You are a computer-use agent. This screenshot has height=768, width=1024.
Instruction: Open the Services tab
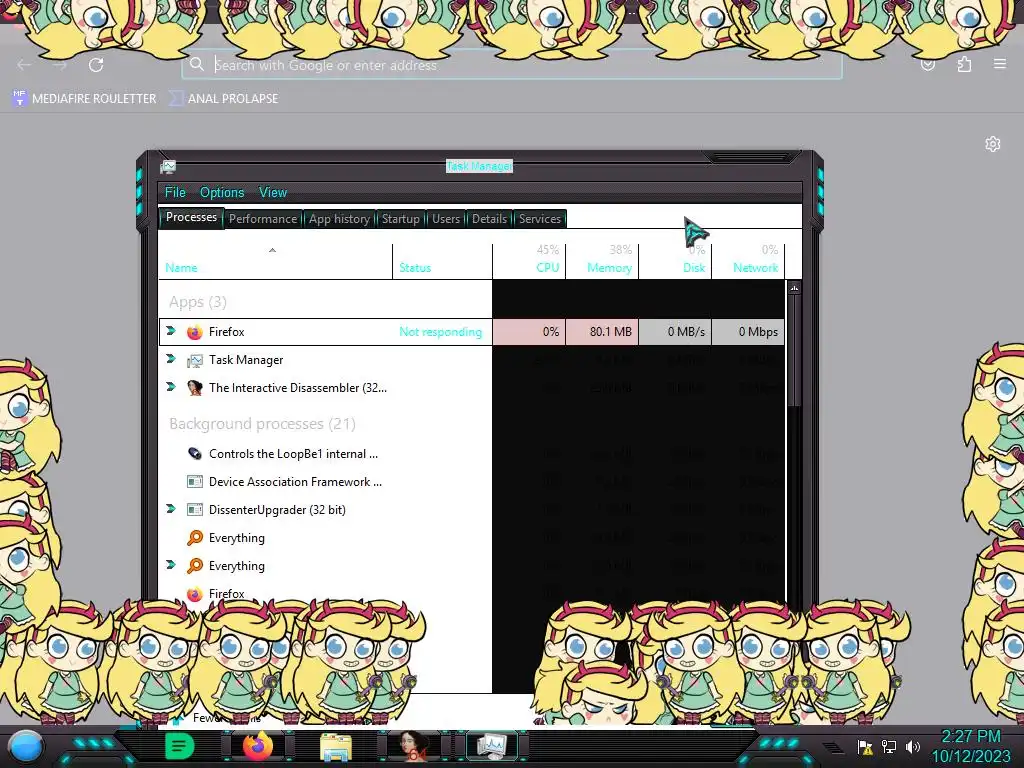click(539, 219)
